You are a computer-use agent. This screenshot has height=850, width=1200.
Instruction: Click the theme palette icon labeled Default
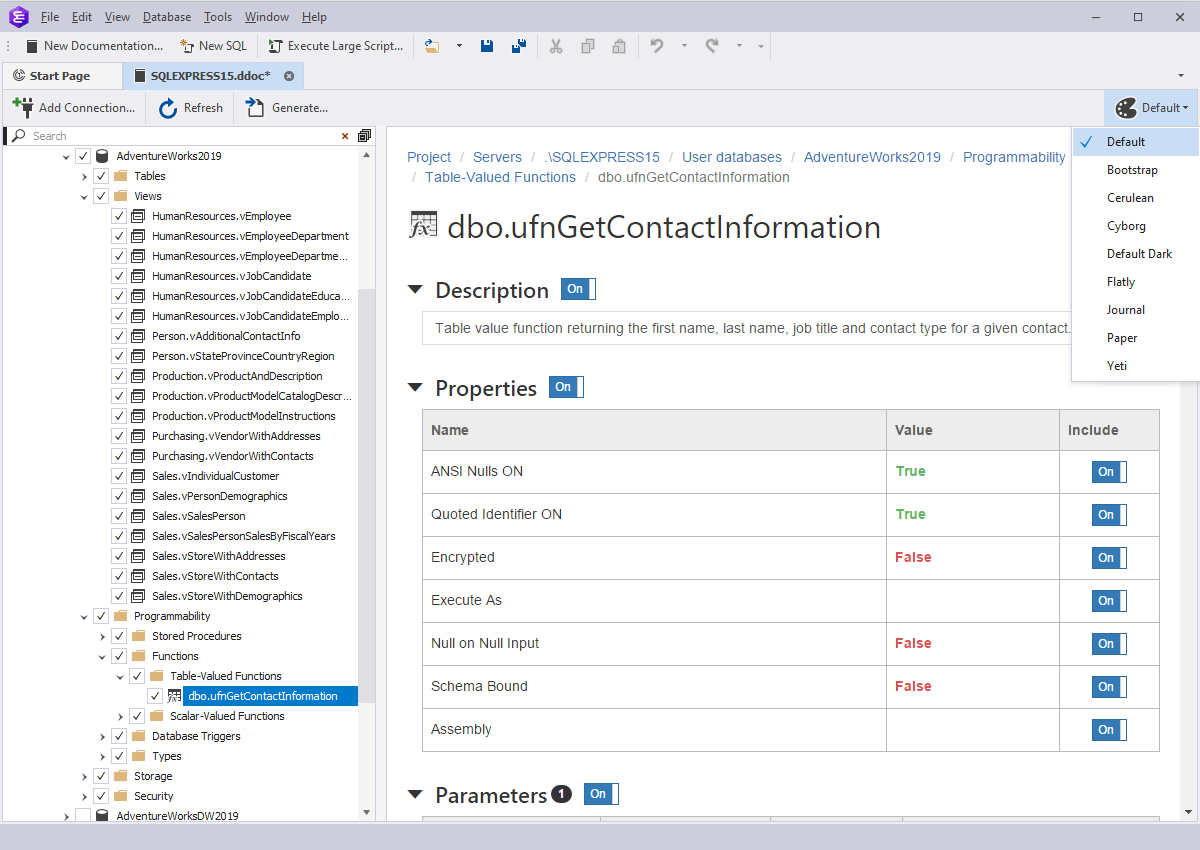[1125, 107]
